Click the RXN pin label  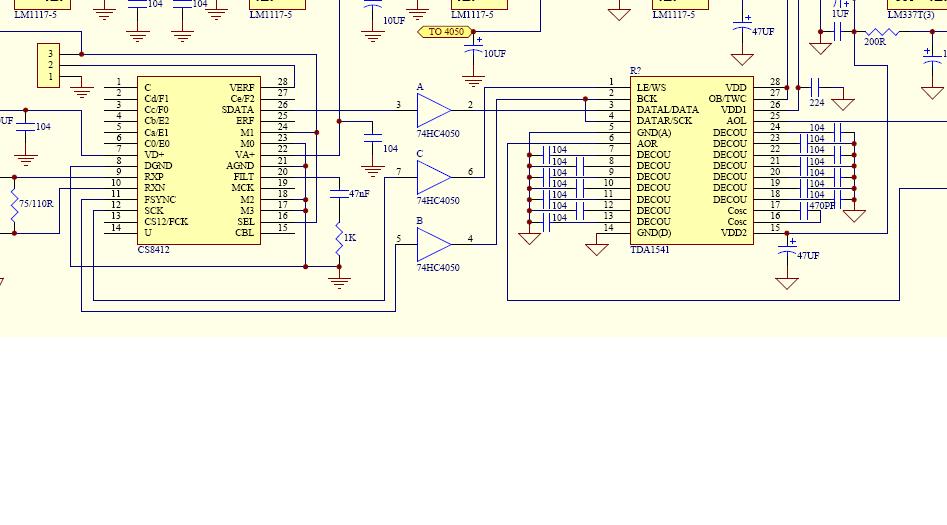(155, 188)
